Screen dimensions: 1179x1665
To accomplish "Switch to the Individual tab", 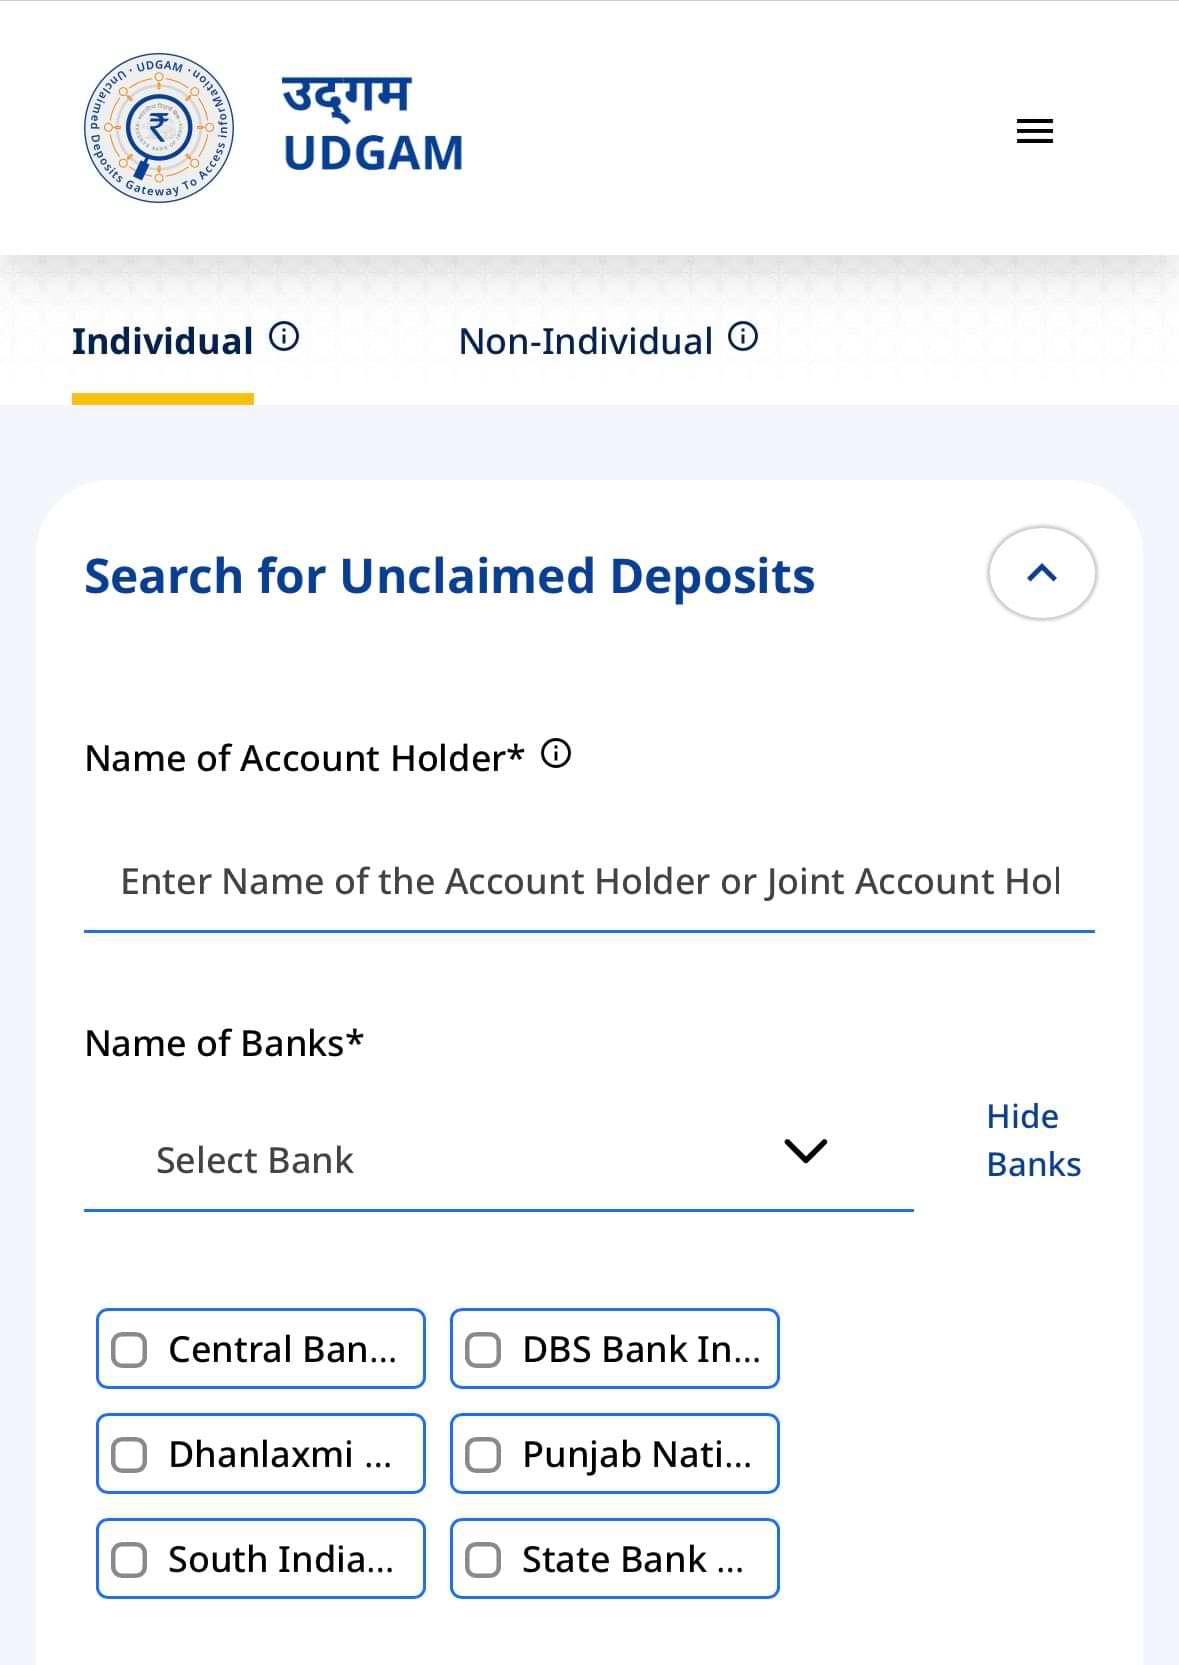I will coord(162,342).
